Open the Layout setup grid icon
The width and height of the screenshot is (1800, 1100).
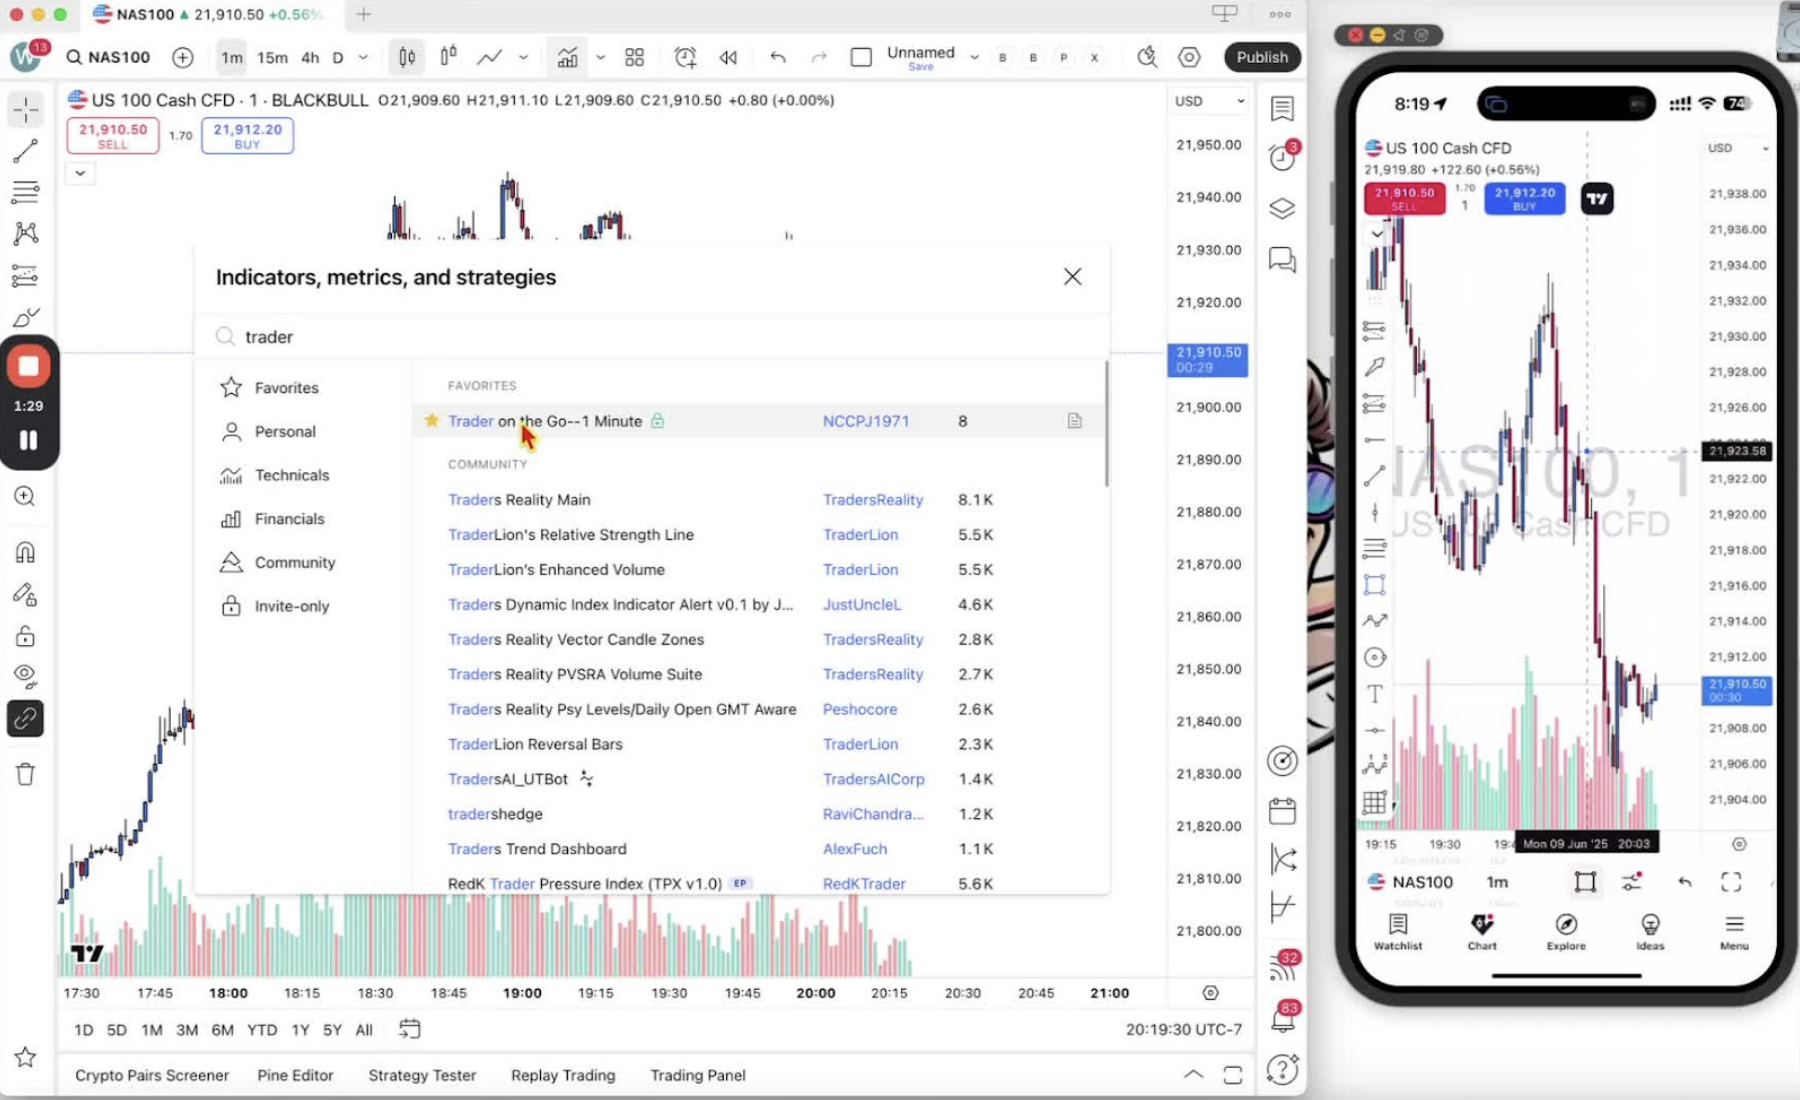coord(634,57)
